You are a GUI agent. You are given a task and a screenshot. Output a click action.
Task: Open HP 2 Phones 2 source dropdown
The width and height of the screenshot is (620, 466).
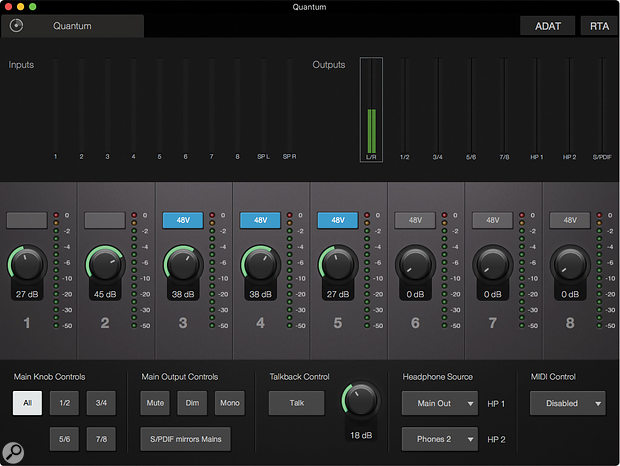click(440, 439)
